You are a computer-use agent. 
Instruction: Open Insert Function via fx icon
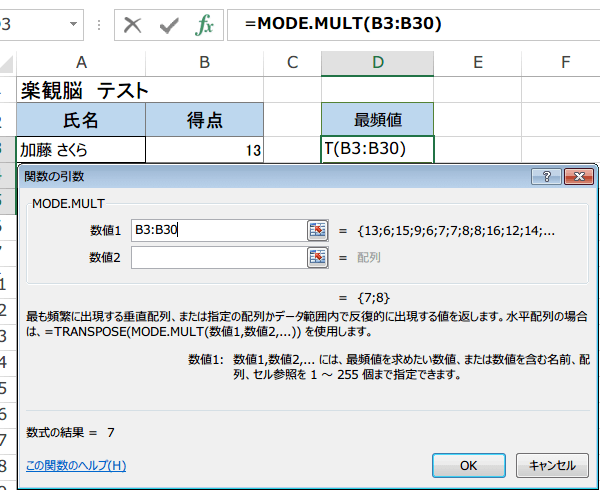pos(204,25)
